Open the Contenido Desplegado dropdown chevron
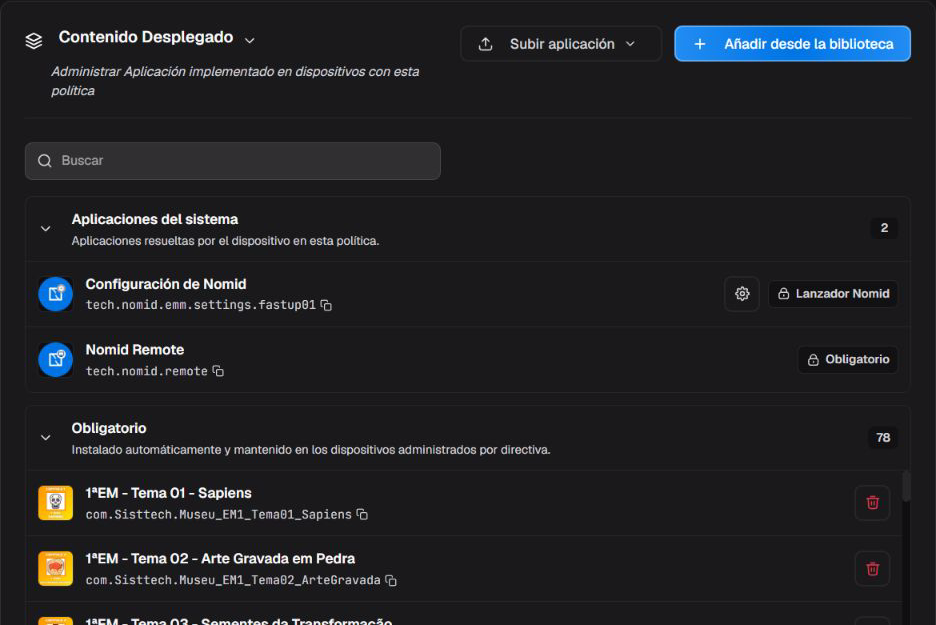The height and width of the screenshot is (625, 936). 250,40
